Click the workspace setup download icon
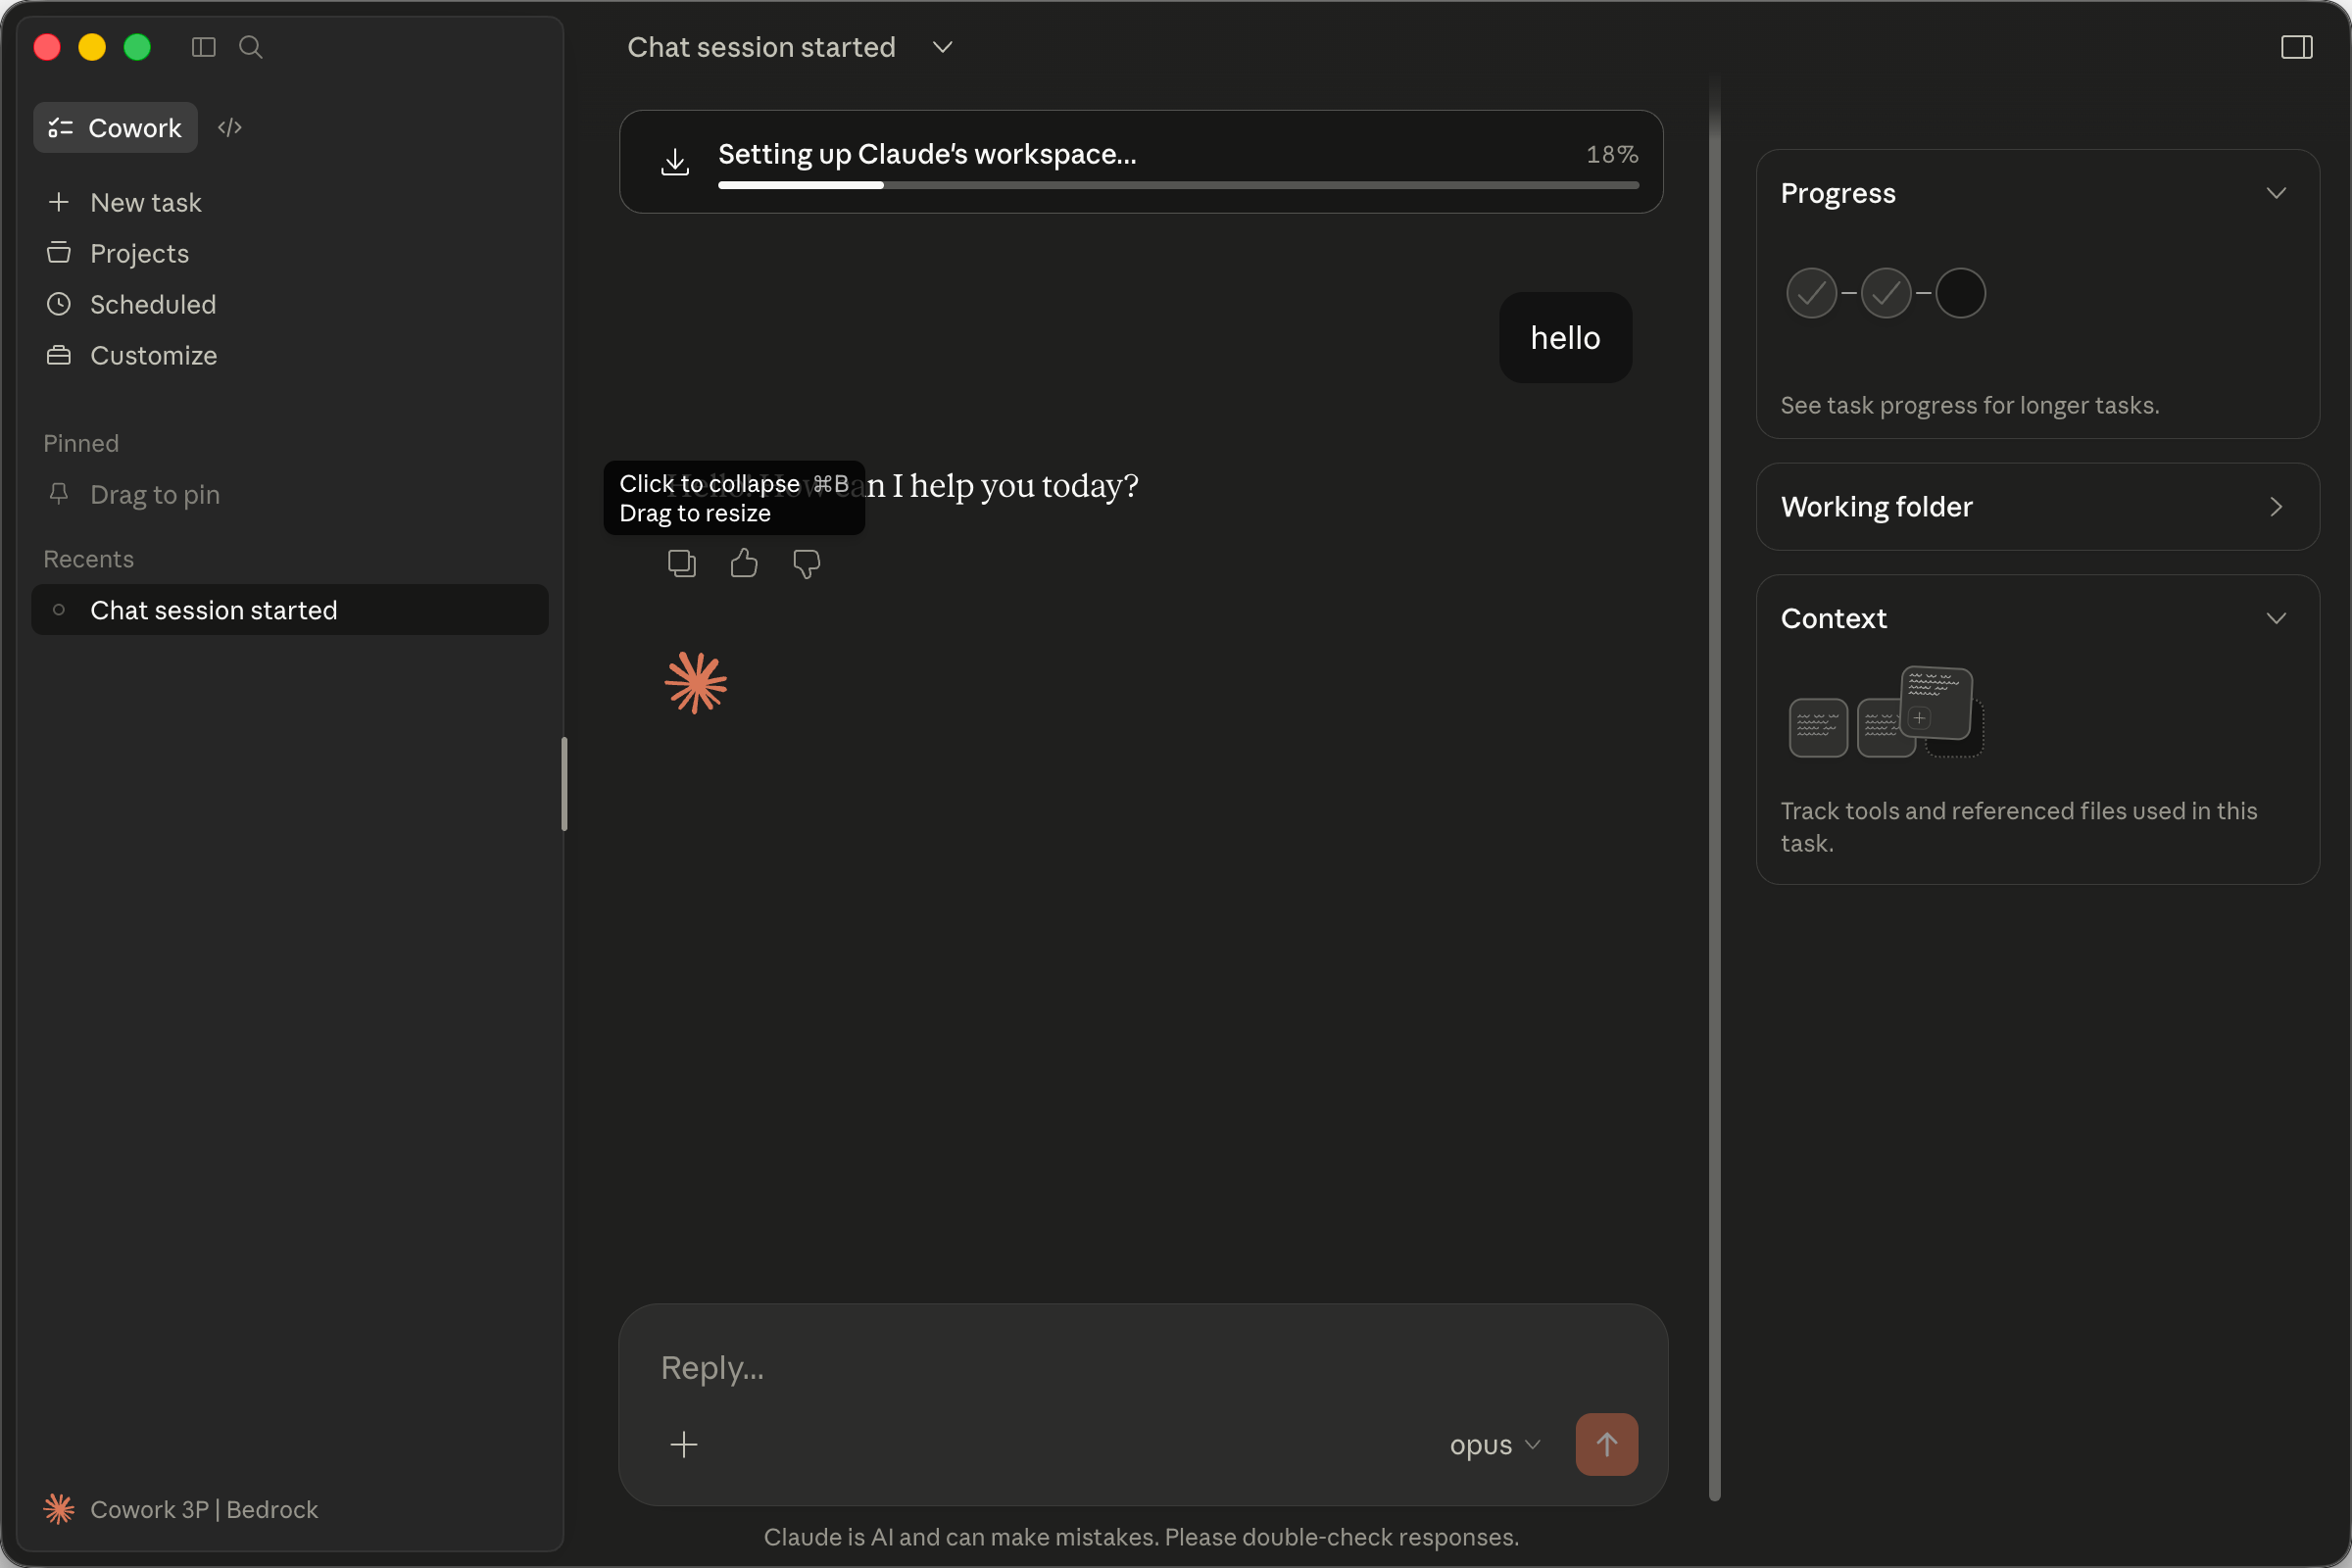This screenshot has height=1568, width=2352. pos(675,161)
